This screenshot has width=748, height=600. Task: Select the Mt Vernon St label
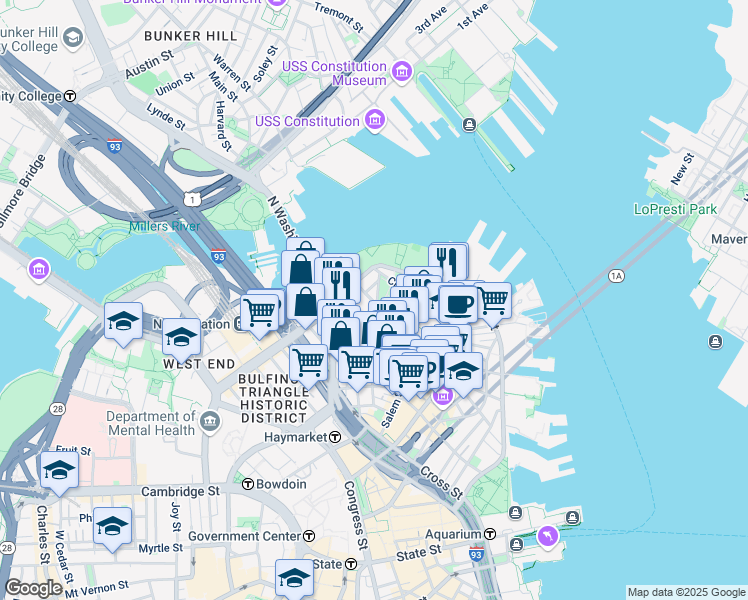(97, 590)
